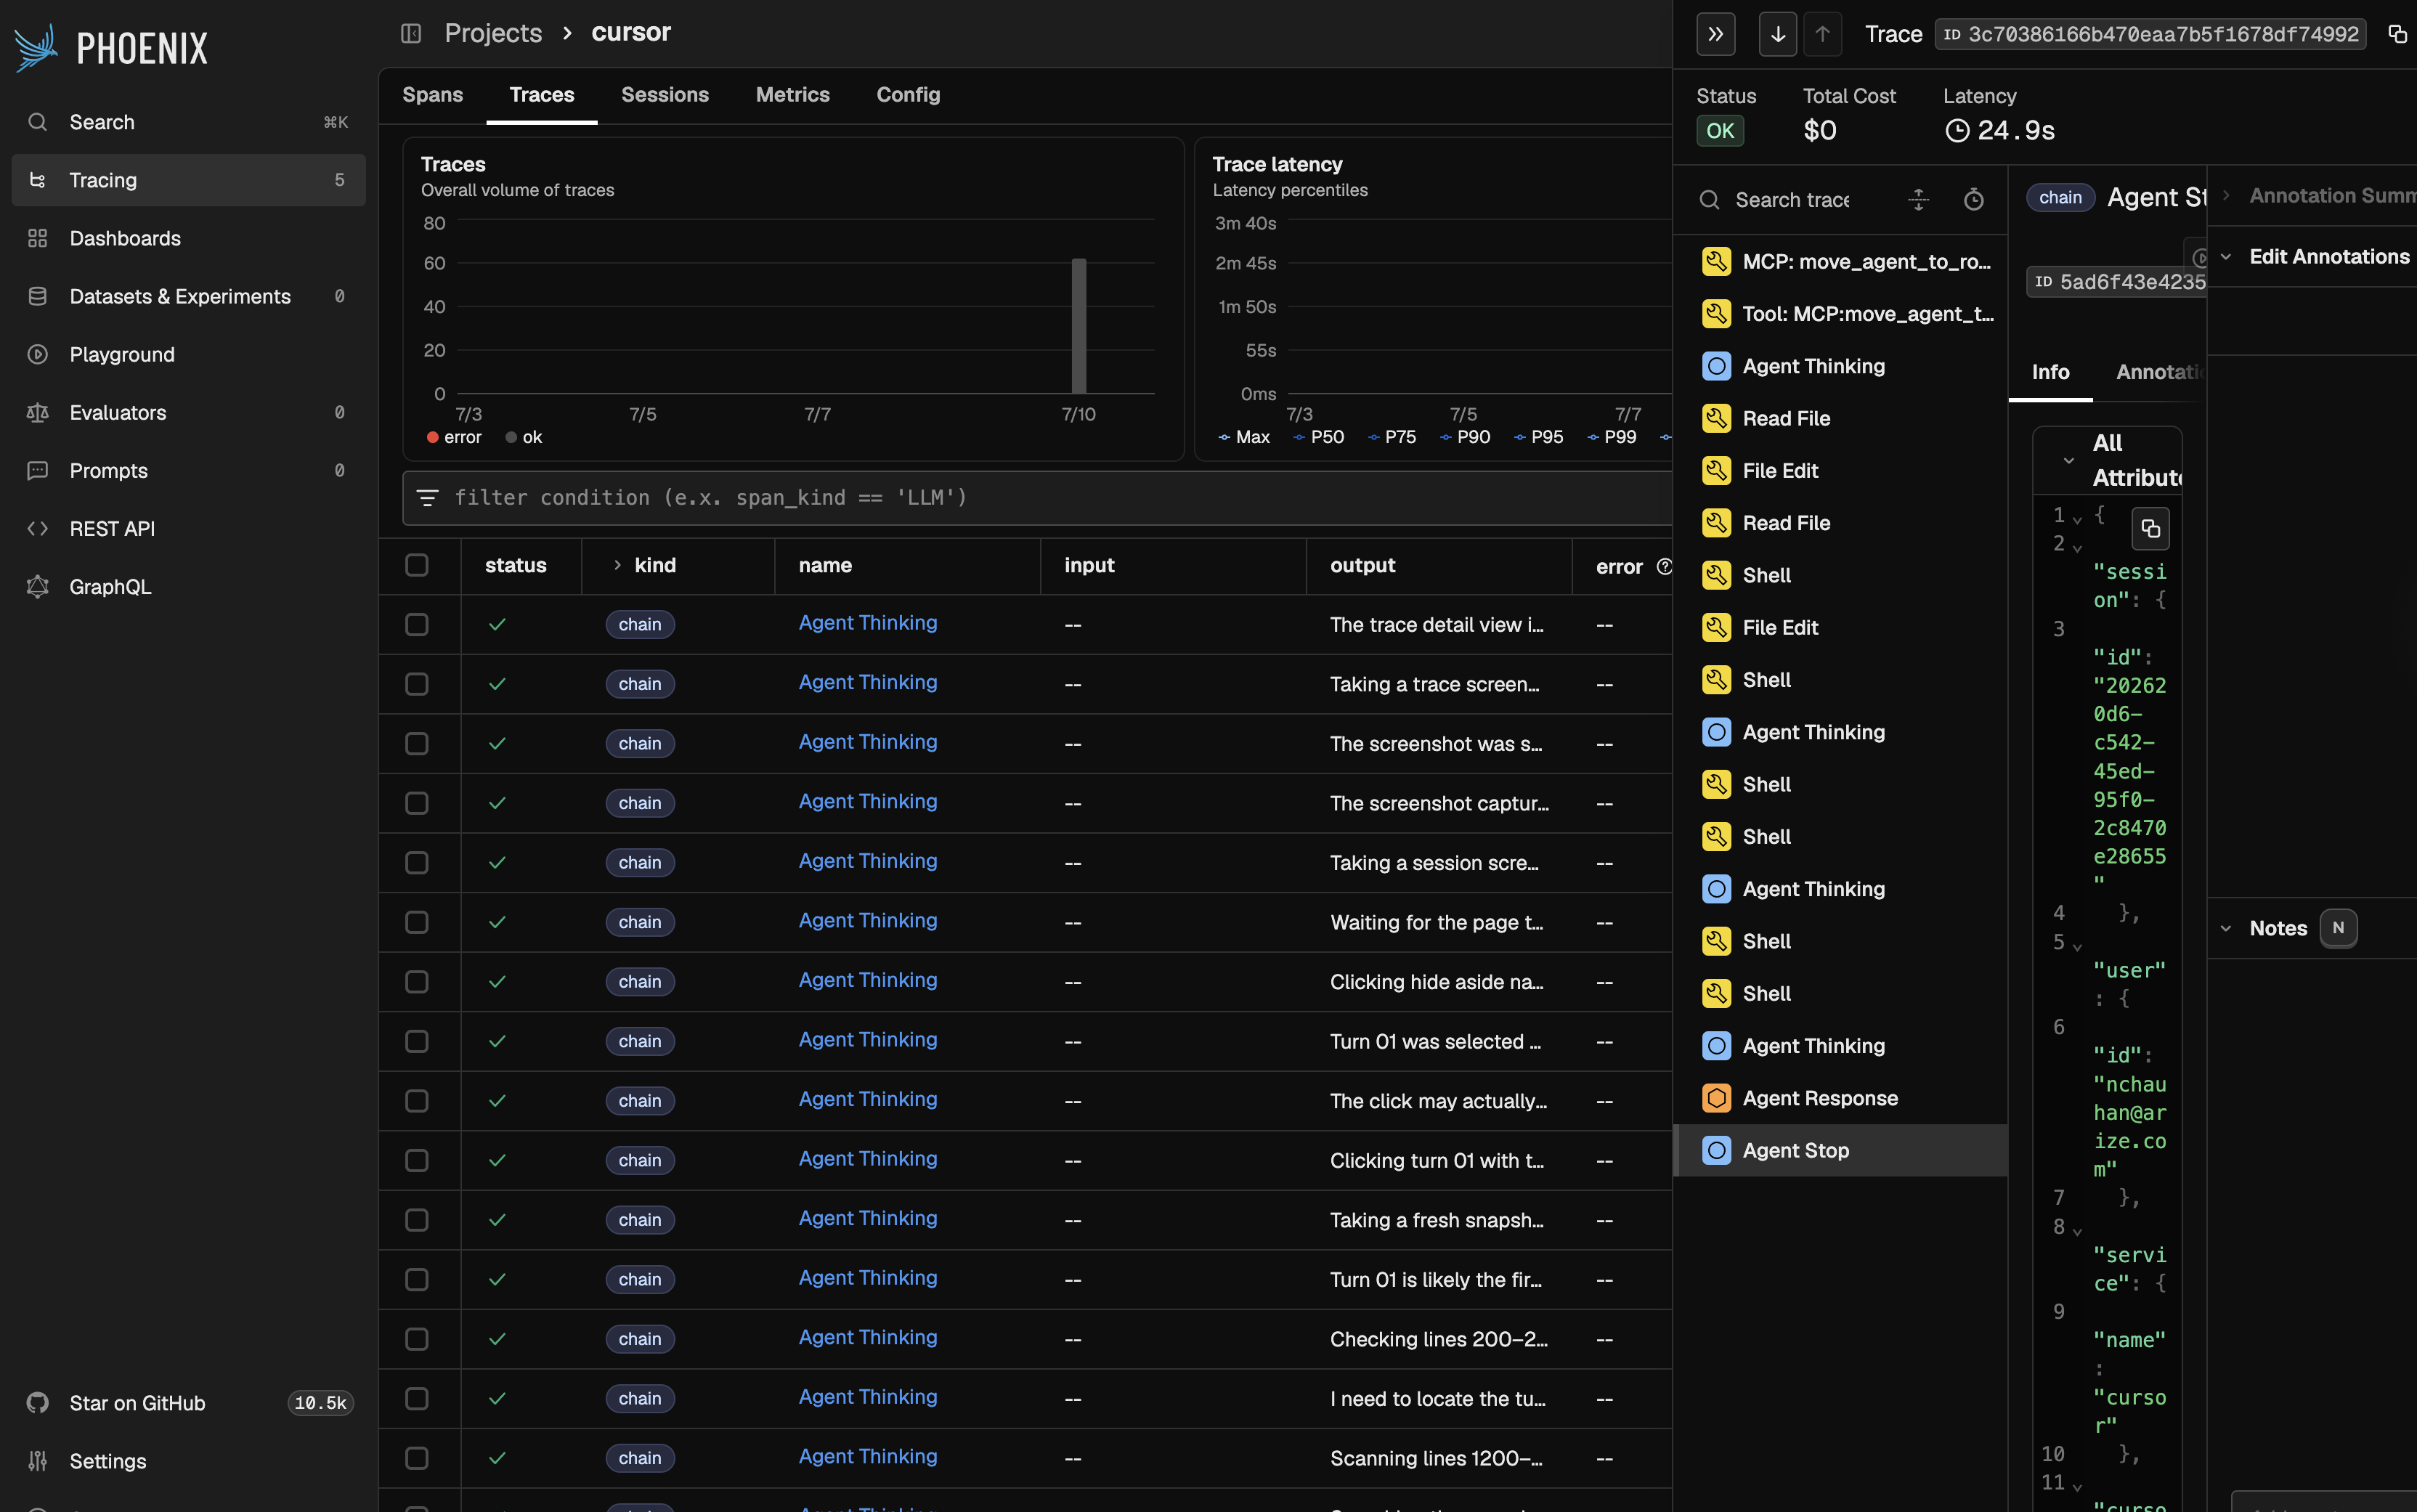Screen dimensions: 2417x1512
Task: Copy the trace ID to clipboard
Action: coord(2397,34)
